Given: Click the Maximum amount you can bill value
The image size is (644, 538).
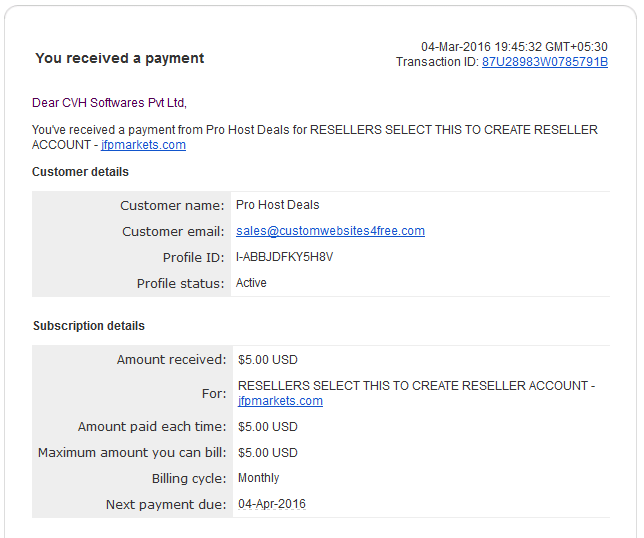Looking at the screenshot, I should [x=268, y=453].
